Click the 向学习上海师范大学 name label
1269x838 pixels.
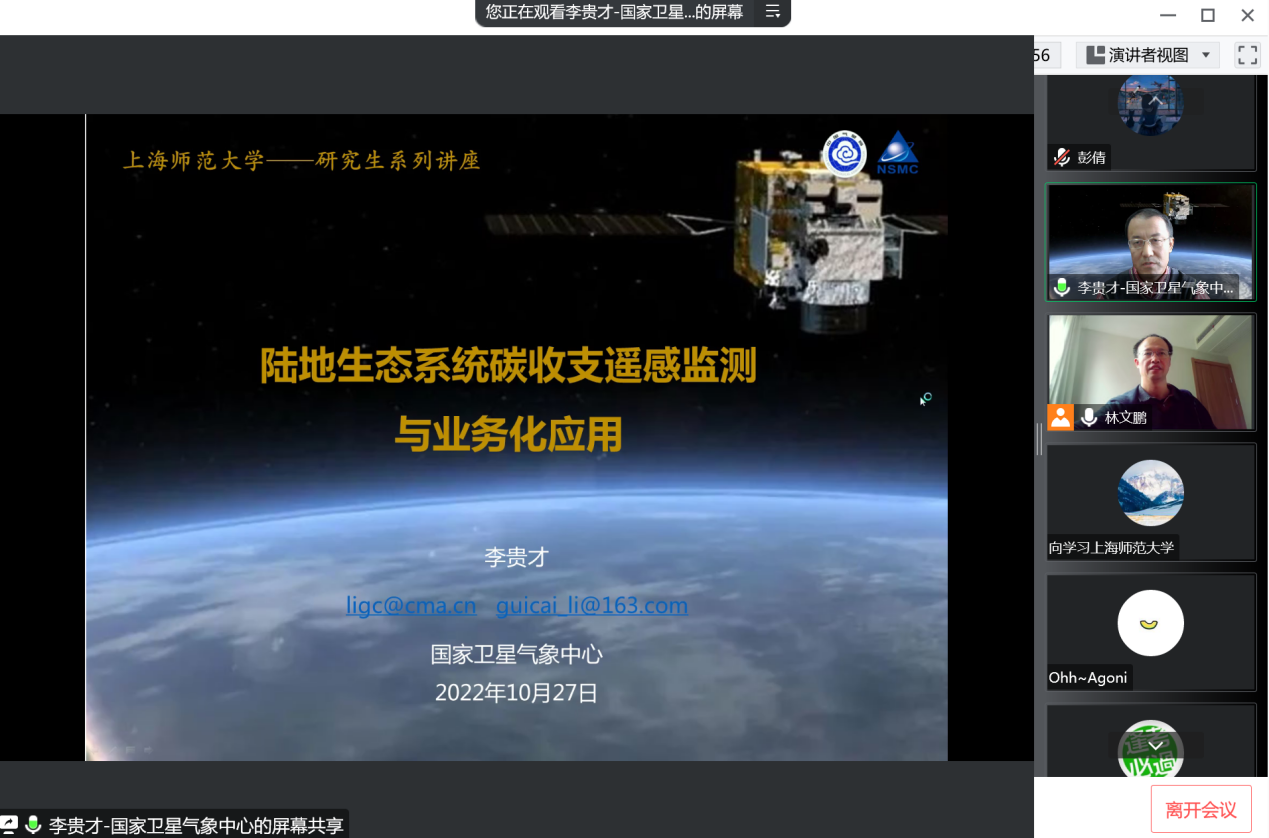(1112, 547)
